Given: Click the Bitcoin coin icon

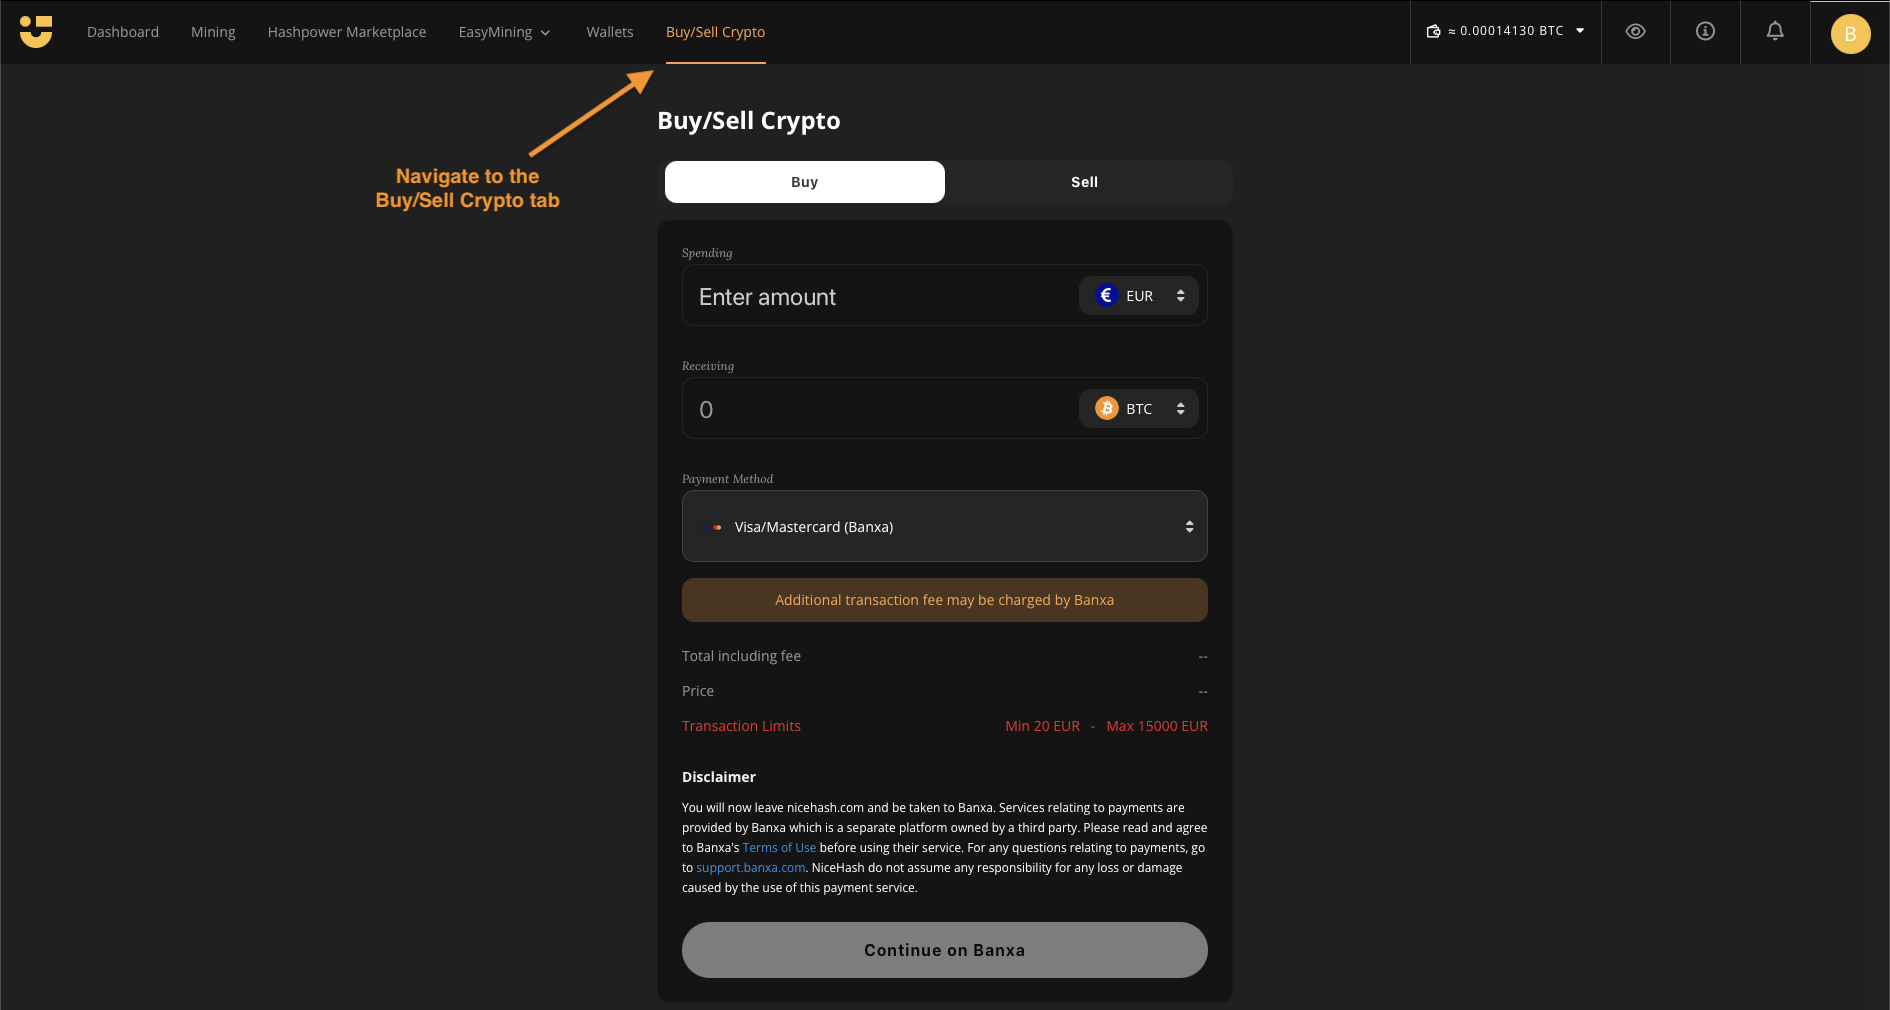Looking at the screenshot, I should coord(1106,409).
